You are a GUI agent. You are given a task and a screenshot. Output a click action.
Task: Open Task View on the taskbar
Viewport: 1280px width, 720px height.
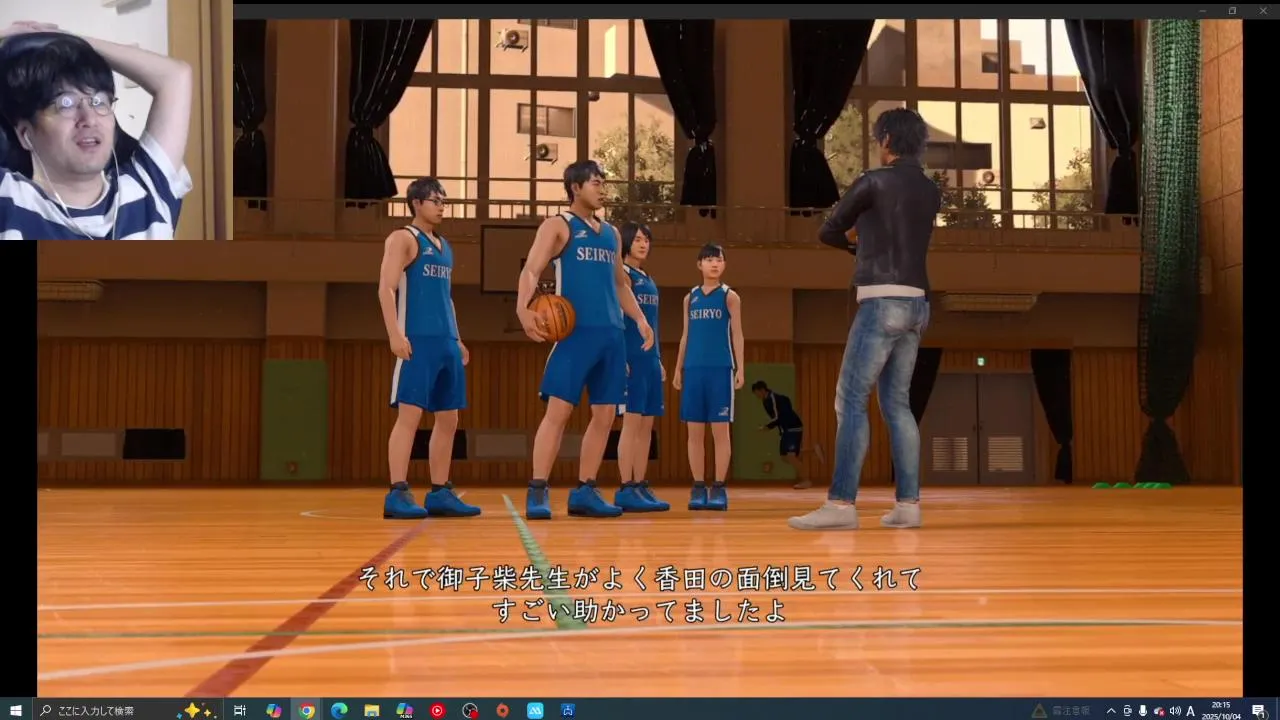click(x=240, y=711)
